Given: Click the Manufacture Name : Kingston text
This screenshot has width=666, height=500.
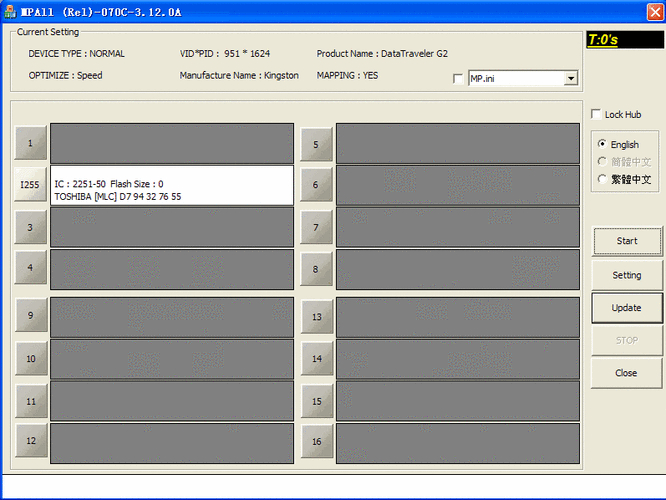Looking at the screenshot, I should click(239, 75).
